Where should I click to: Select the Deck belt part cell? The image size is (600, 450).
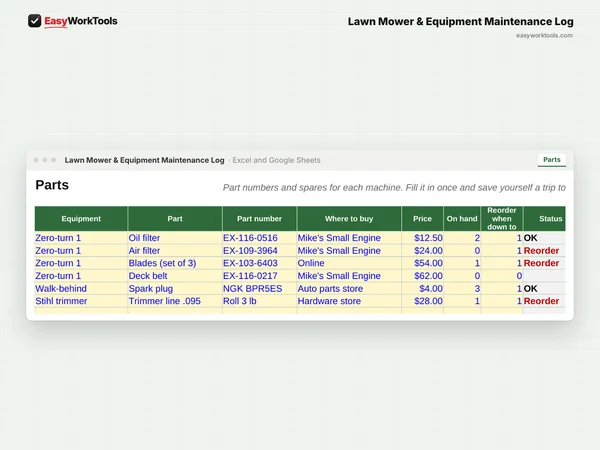pos(175,276)
